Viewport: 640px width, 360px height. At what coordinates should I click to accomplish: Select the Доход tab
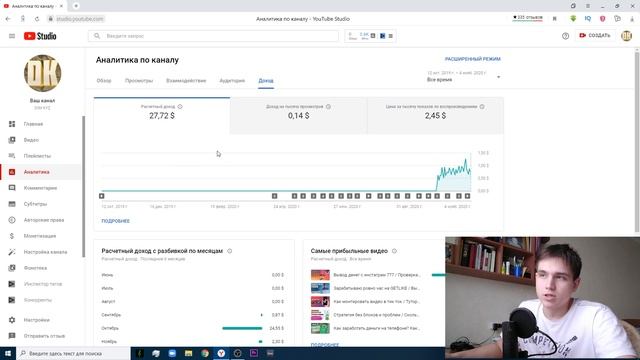point(266,80)
